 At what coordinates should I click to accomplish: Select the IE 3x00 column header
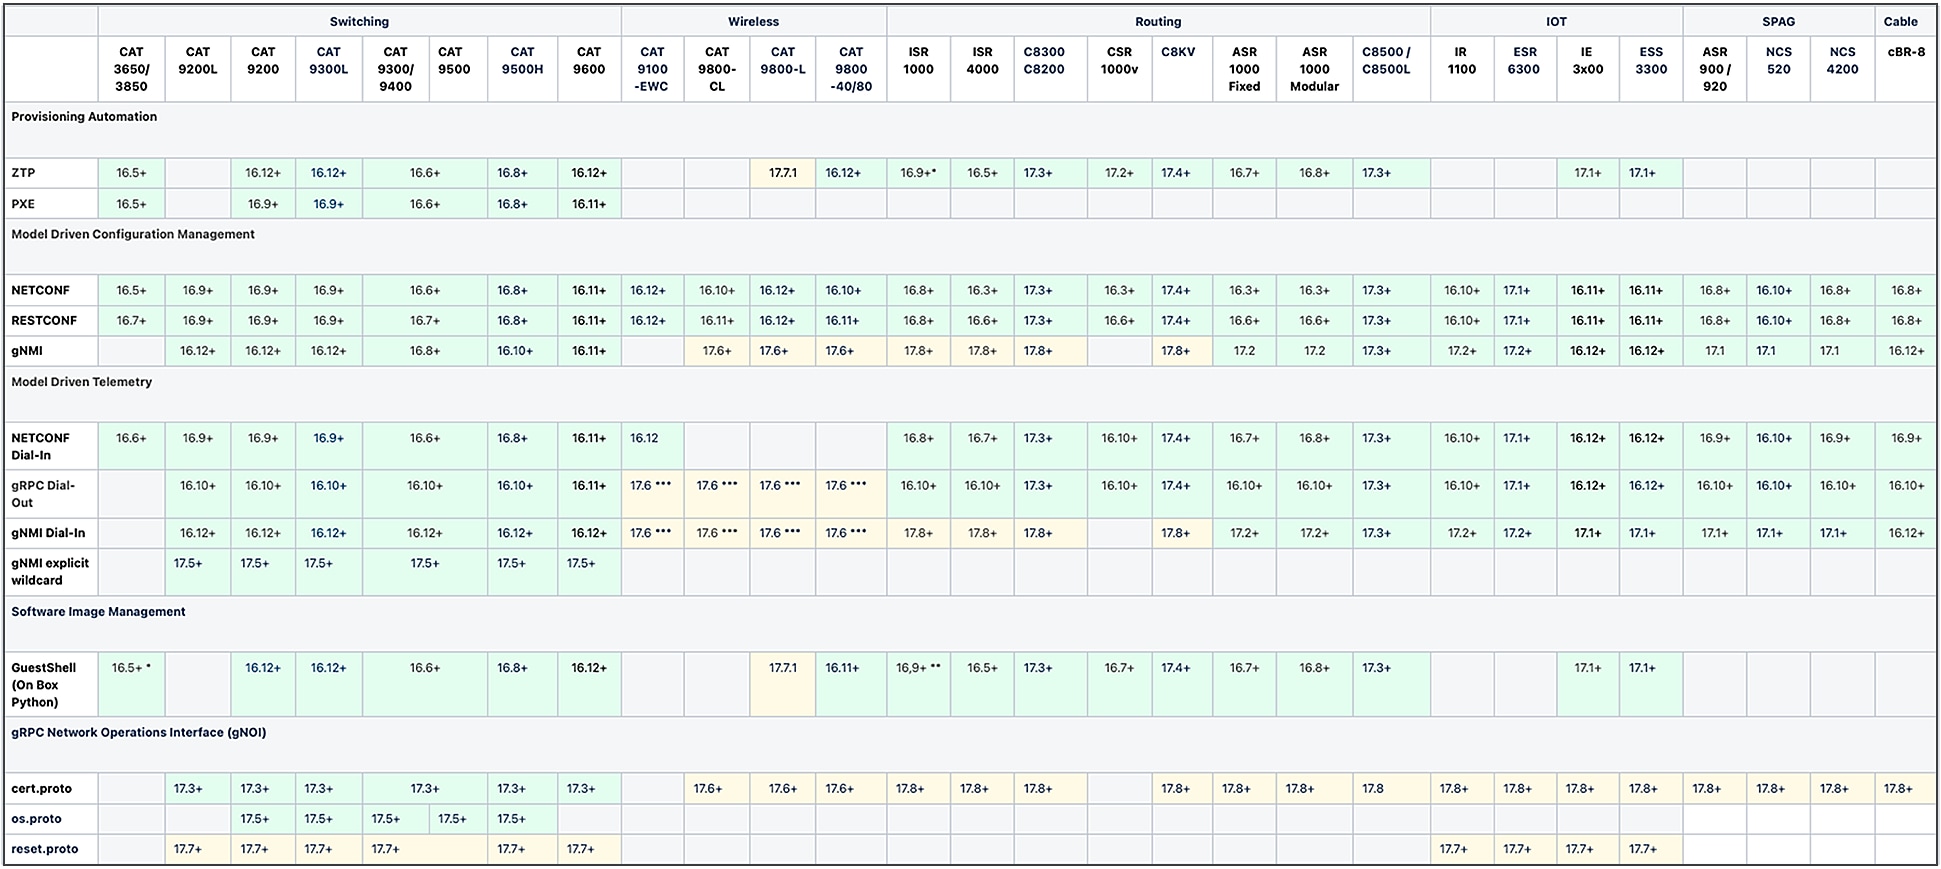click(1587, 69)
